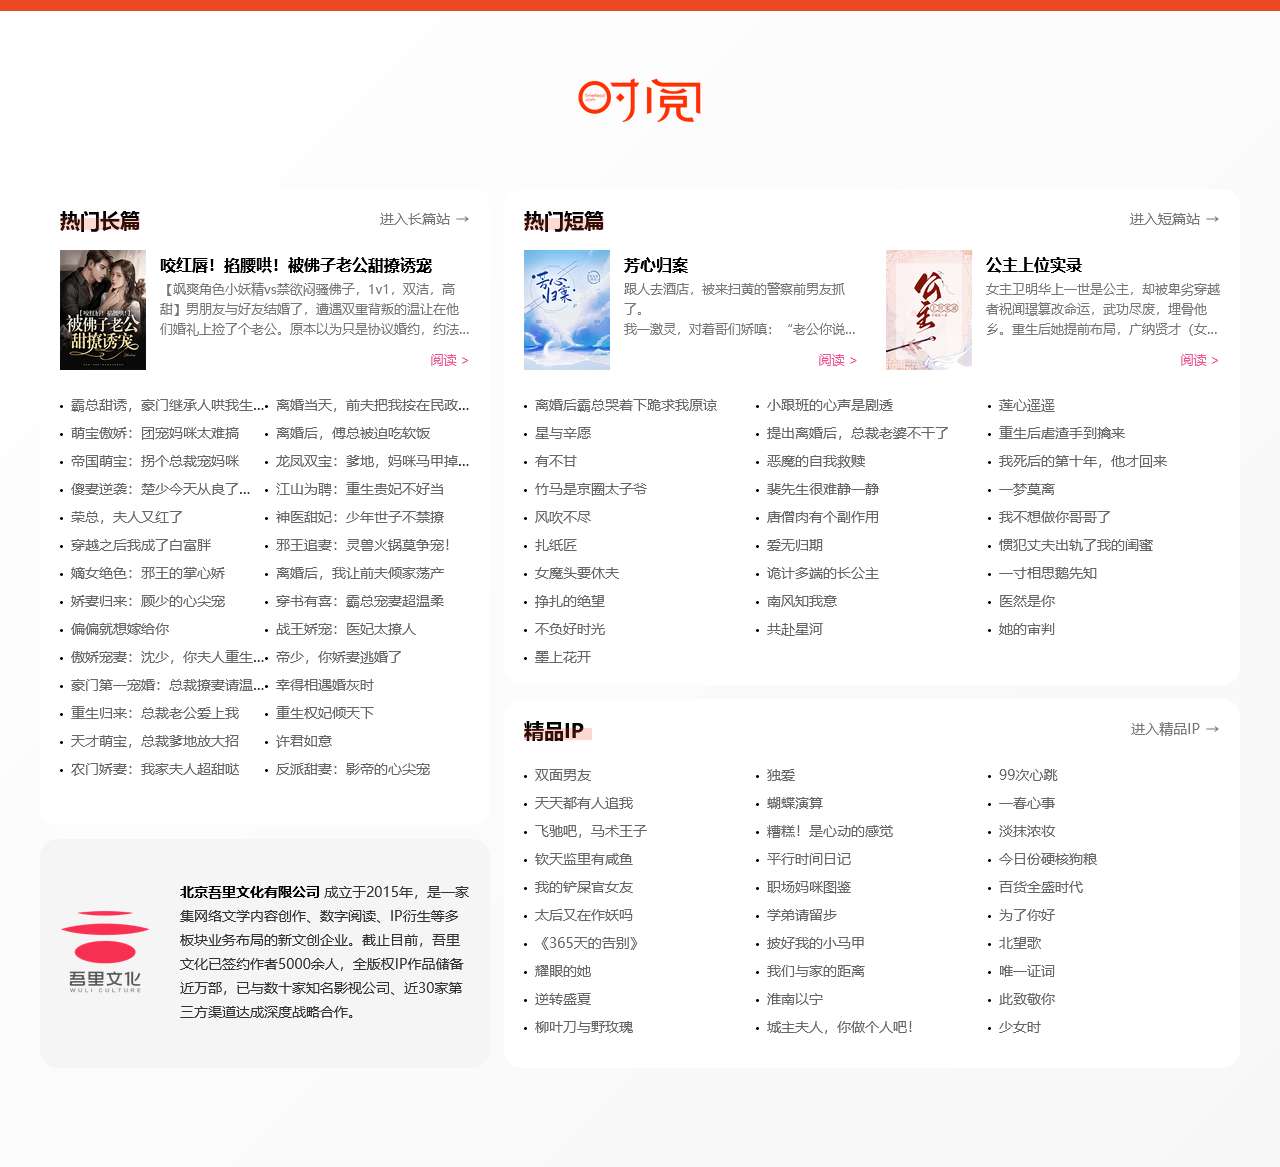1280x1167 pixels.
Task: Open 城主夫人，你做个人吧!
Action: 840,1027
